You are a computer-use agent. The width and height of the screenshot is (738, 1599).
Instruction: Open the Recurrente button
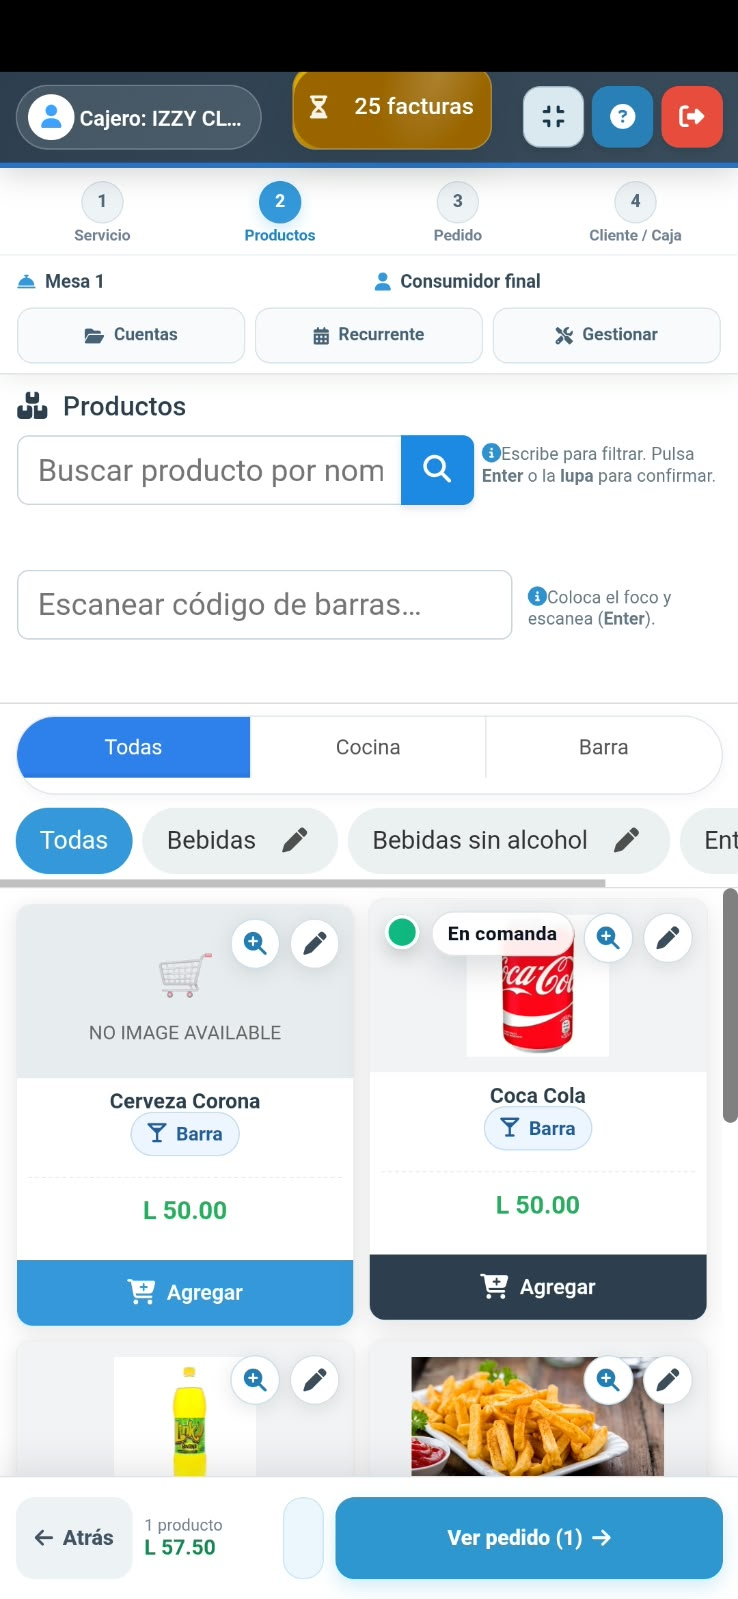pos(369,335)
